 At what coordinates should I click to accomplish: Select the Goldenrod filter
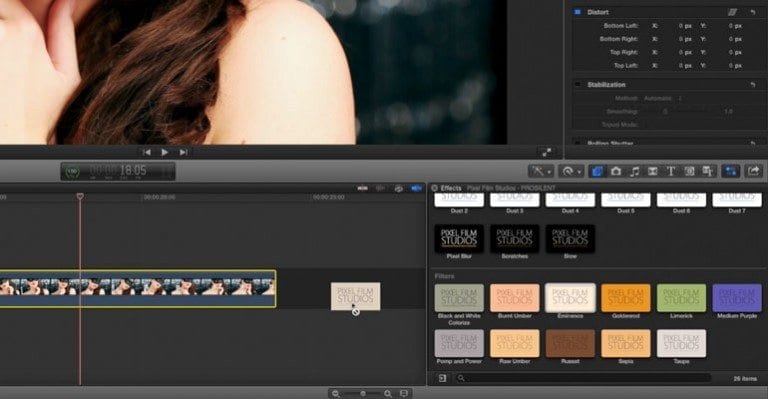point(625,298)
